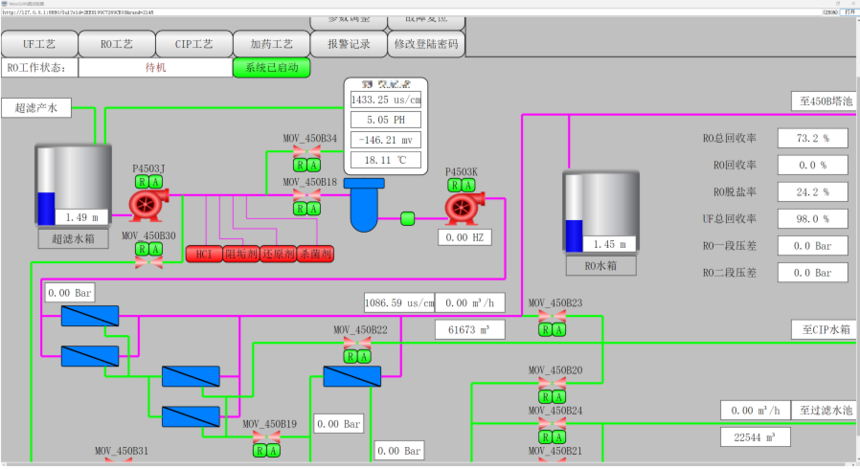Toggle the R indicator of MOV_450B30
The width and height of the screenshot is (860, 469).
coord(142,249)
